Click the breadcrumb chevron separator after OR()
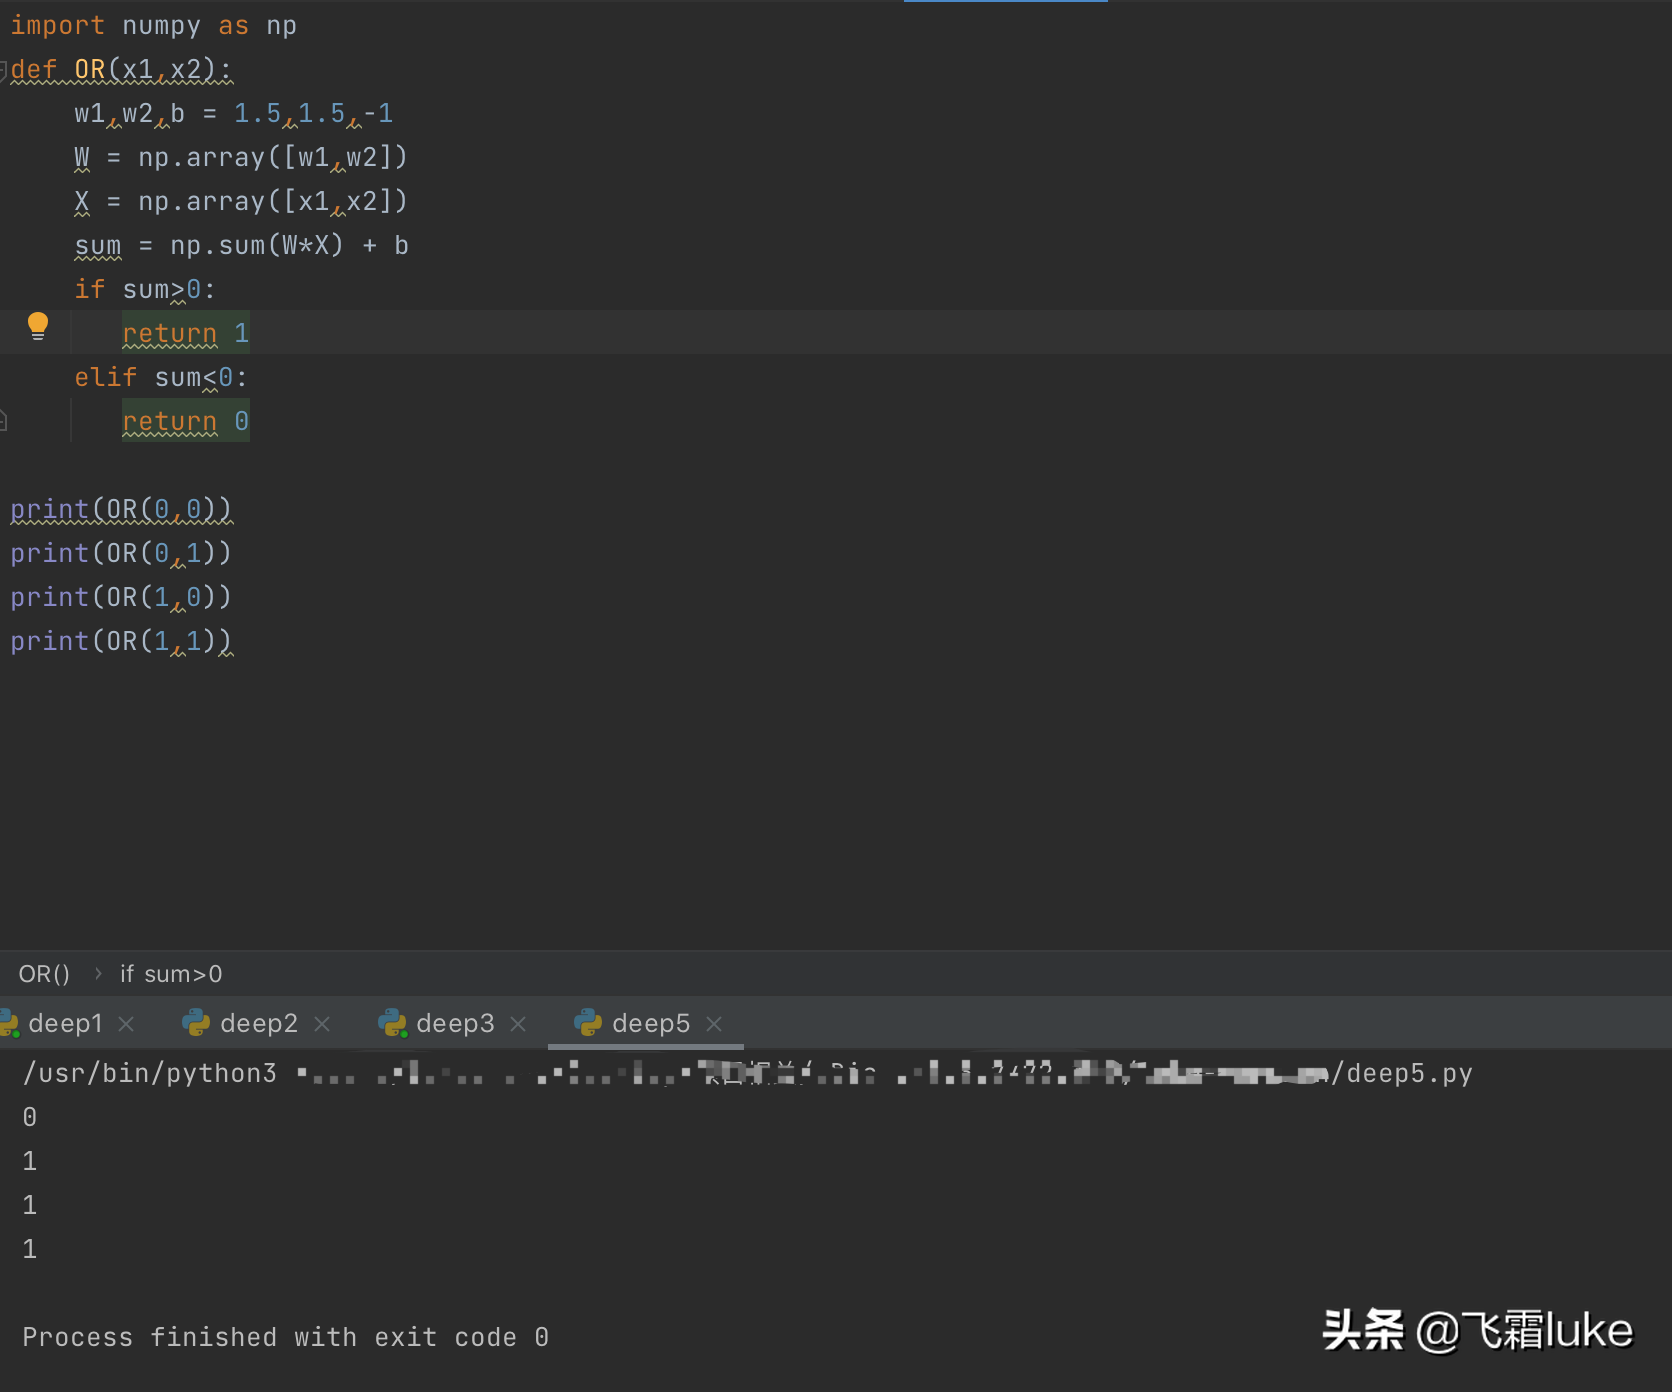This screenshot has height=1392, width=1672. pyautogui.click(x=97, y=974)
